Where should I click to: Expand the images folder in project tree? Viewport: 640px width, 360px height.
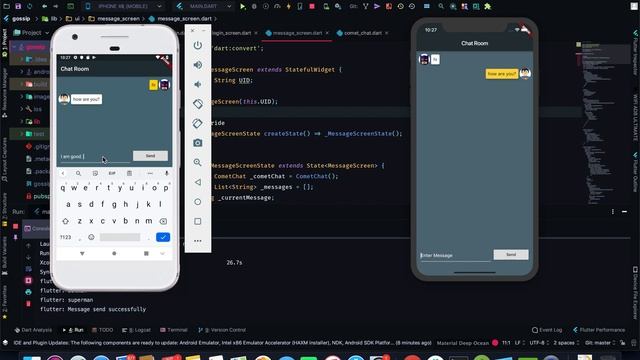coord(22,97)
